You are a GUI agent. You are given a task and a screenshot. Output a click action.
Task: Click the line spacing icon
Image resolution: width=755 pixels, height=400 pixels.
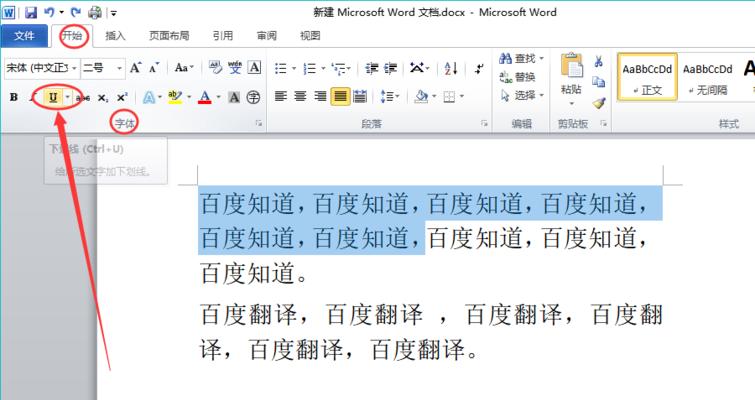[387, 97]
